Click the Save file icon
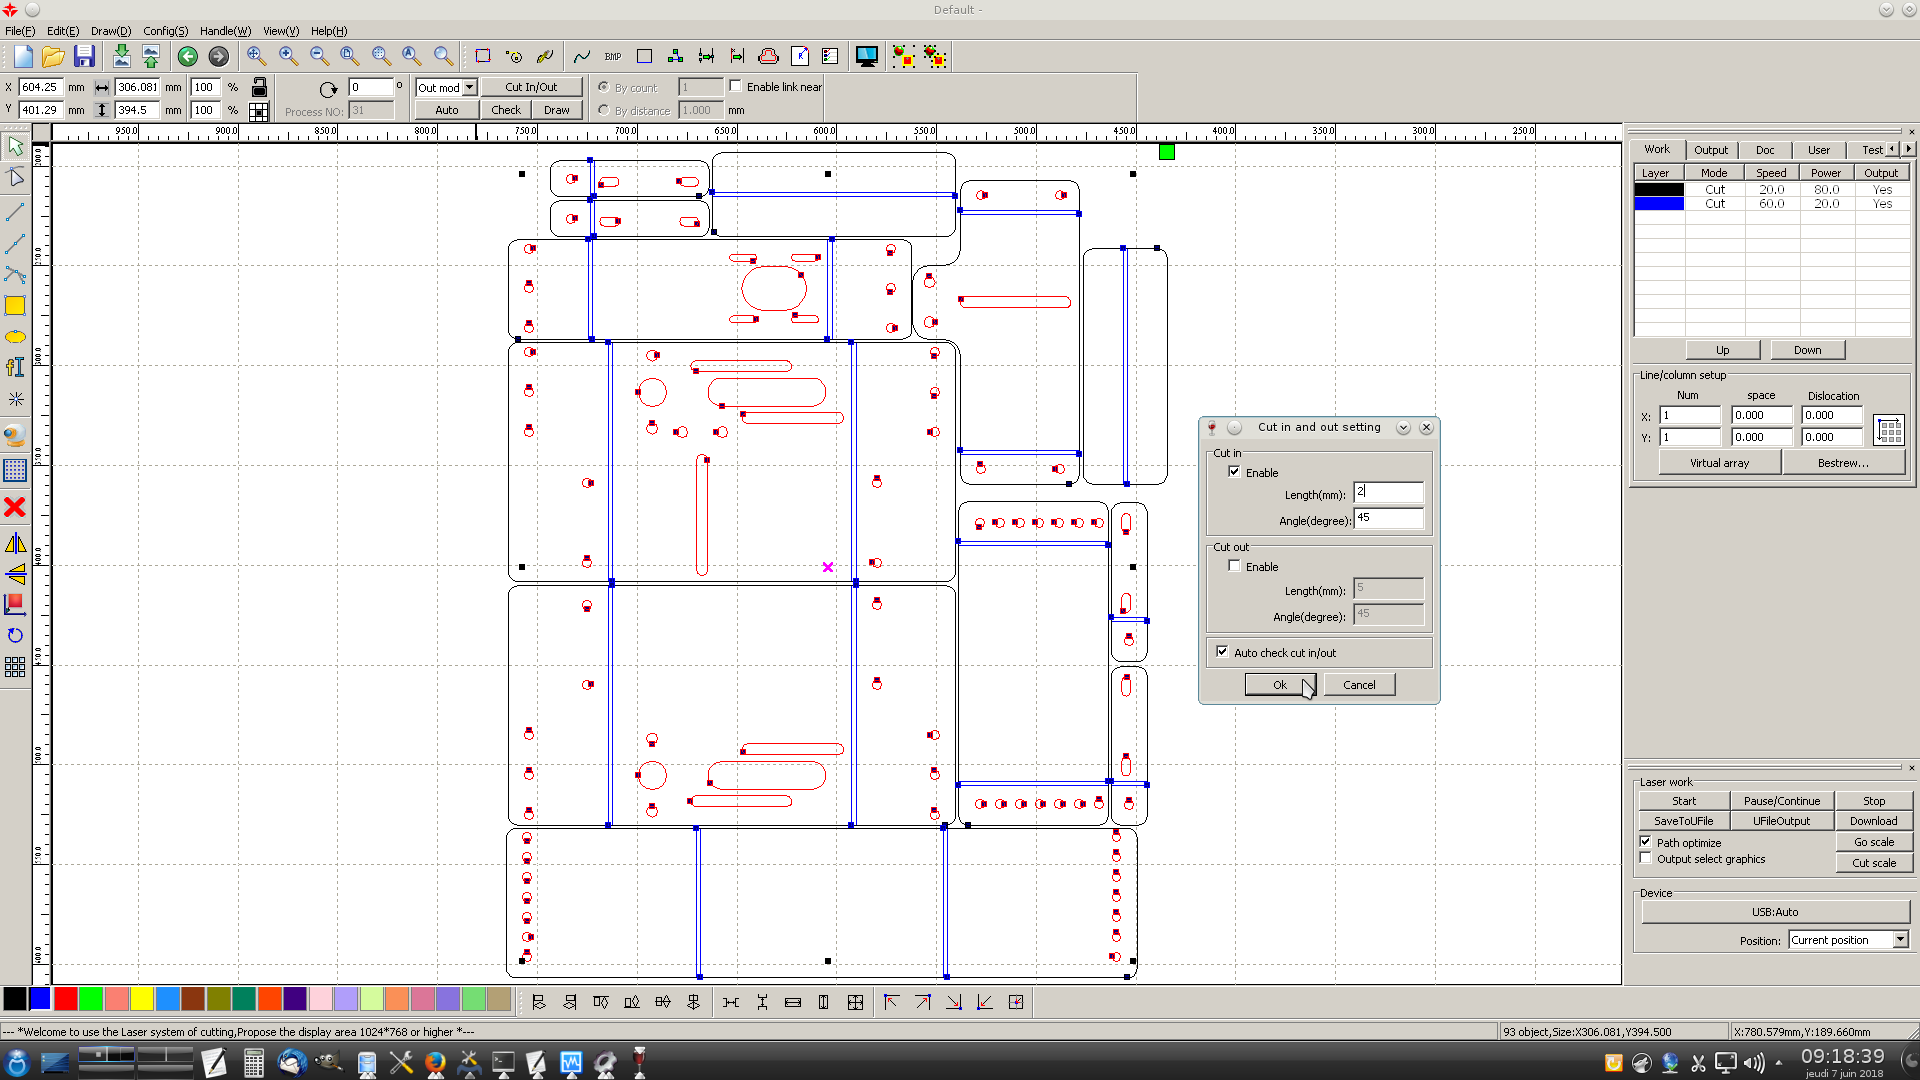Screen dimensions: 1920x1080 [x=85, y=57]
